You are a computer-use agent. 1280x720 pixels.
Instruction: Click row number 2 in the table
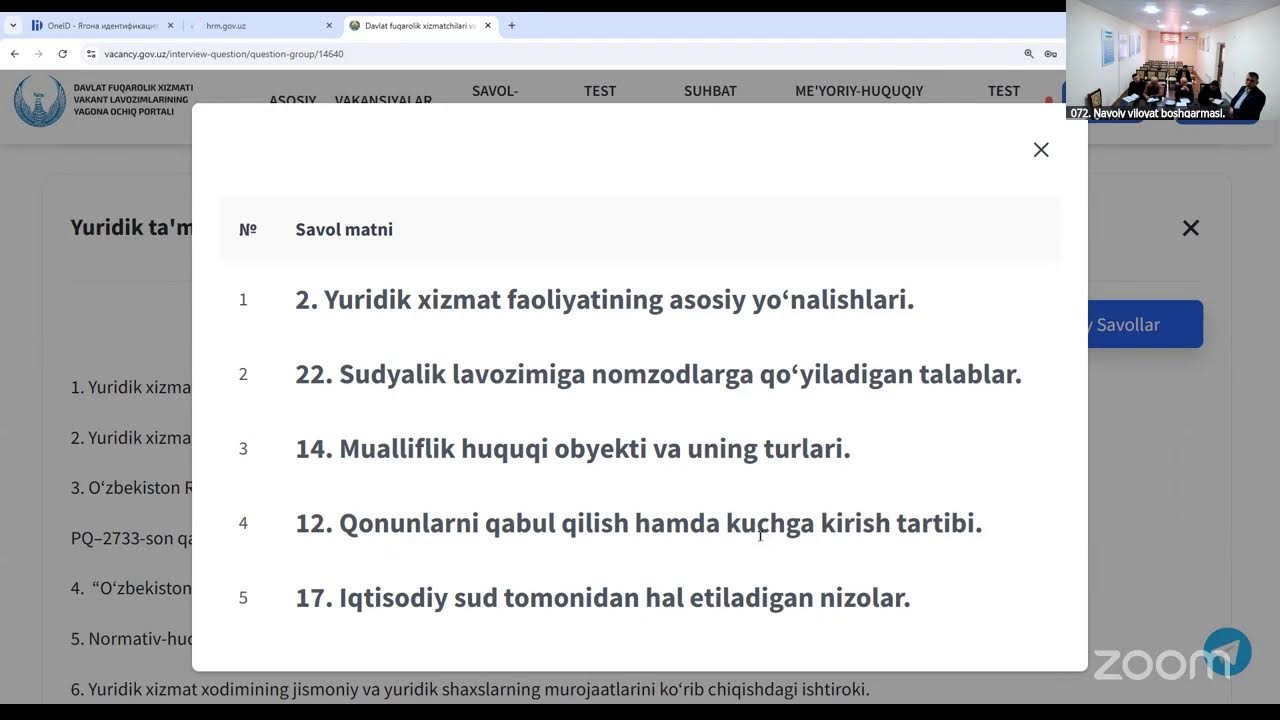pyautogui.click(x=243, y=374)
